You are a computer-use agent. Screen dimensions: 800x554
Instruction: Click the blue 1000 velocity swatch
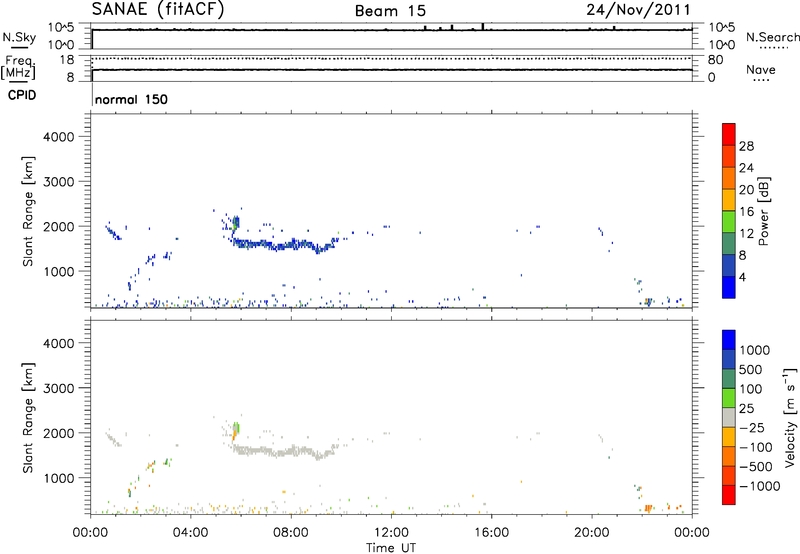coord(729,340)
